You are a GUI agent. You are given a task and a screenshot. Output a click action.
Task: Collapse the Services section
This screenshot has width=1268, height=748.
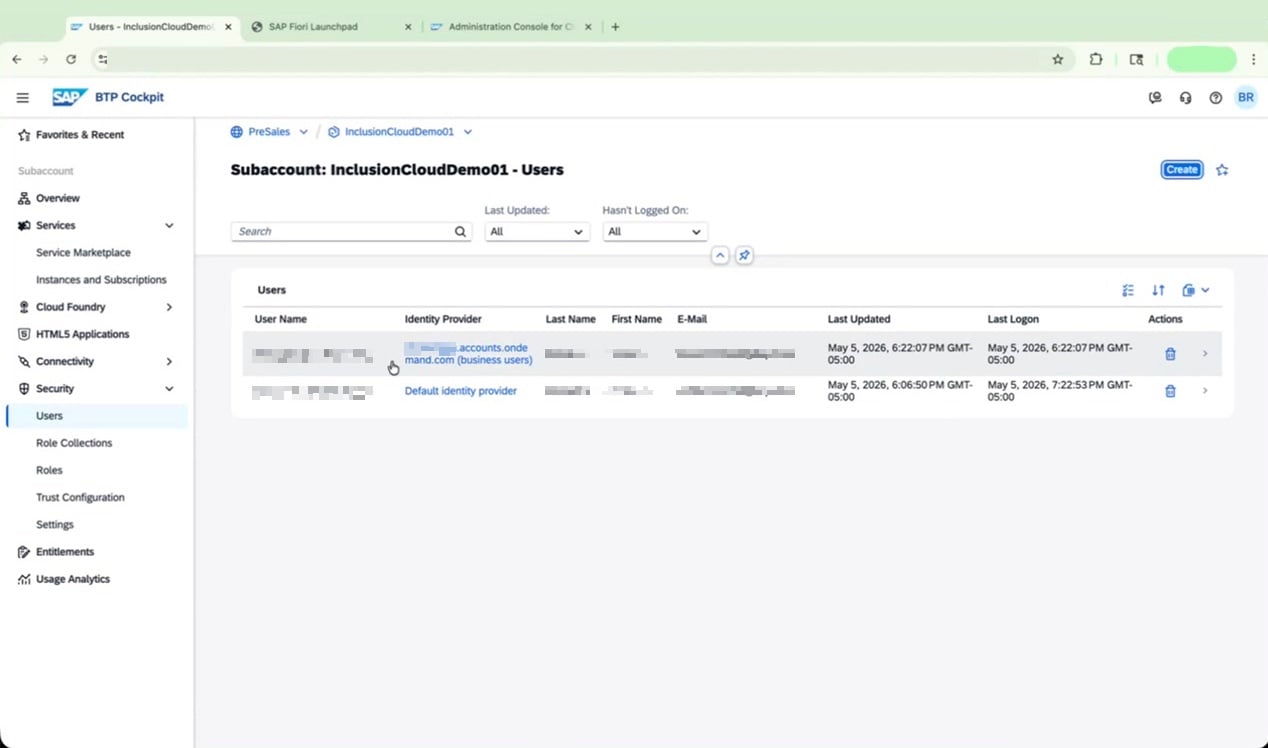click(x=169, y=226)
